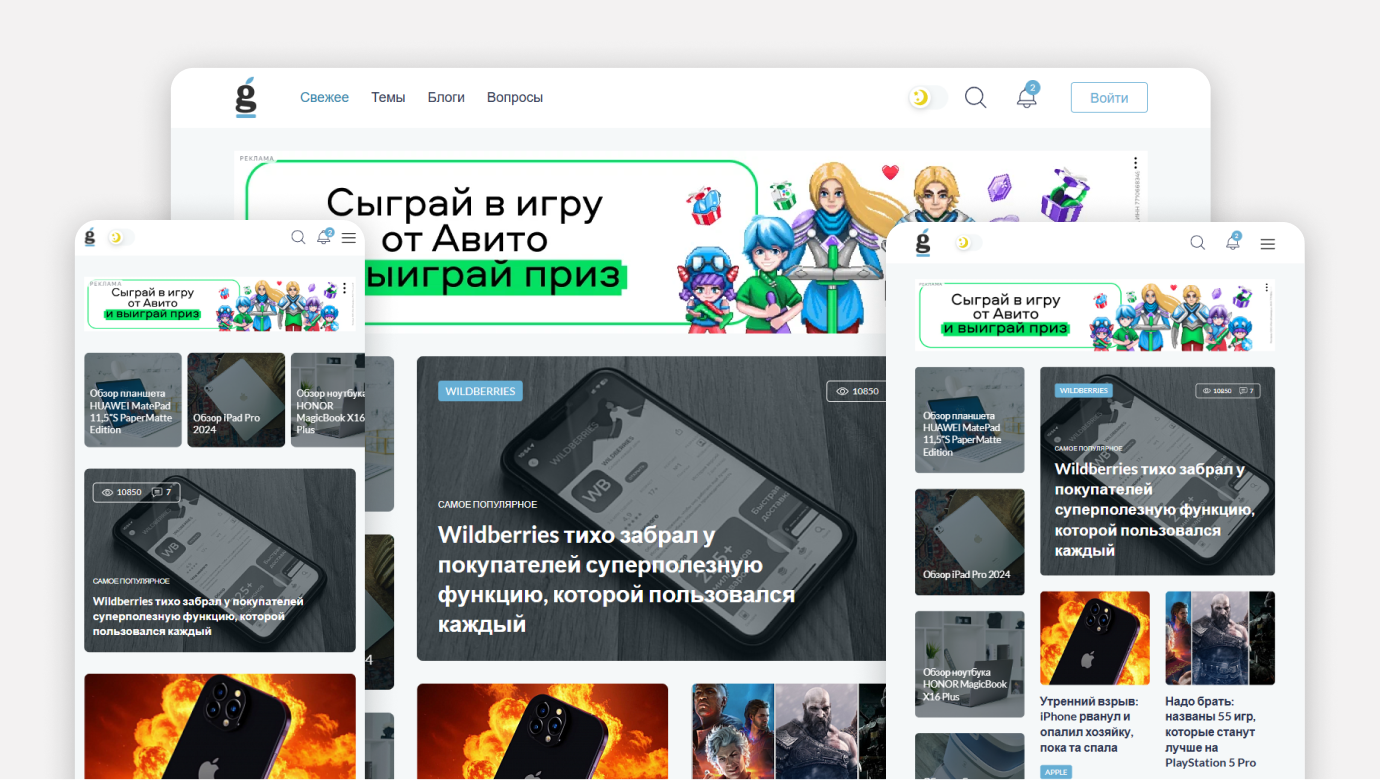Toggle dark mode switch in the mobile view
The width and height of the screenshot is (1380, 780).
(x=120, y=237)
